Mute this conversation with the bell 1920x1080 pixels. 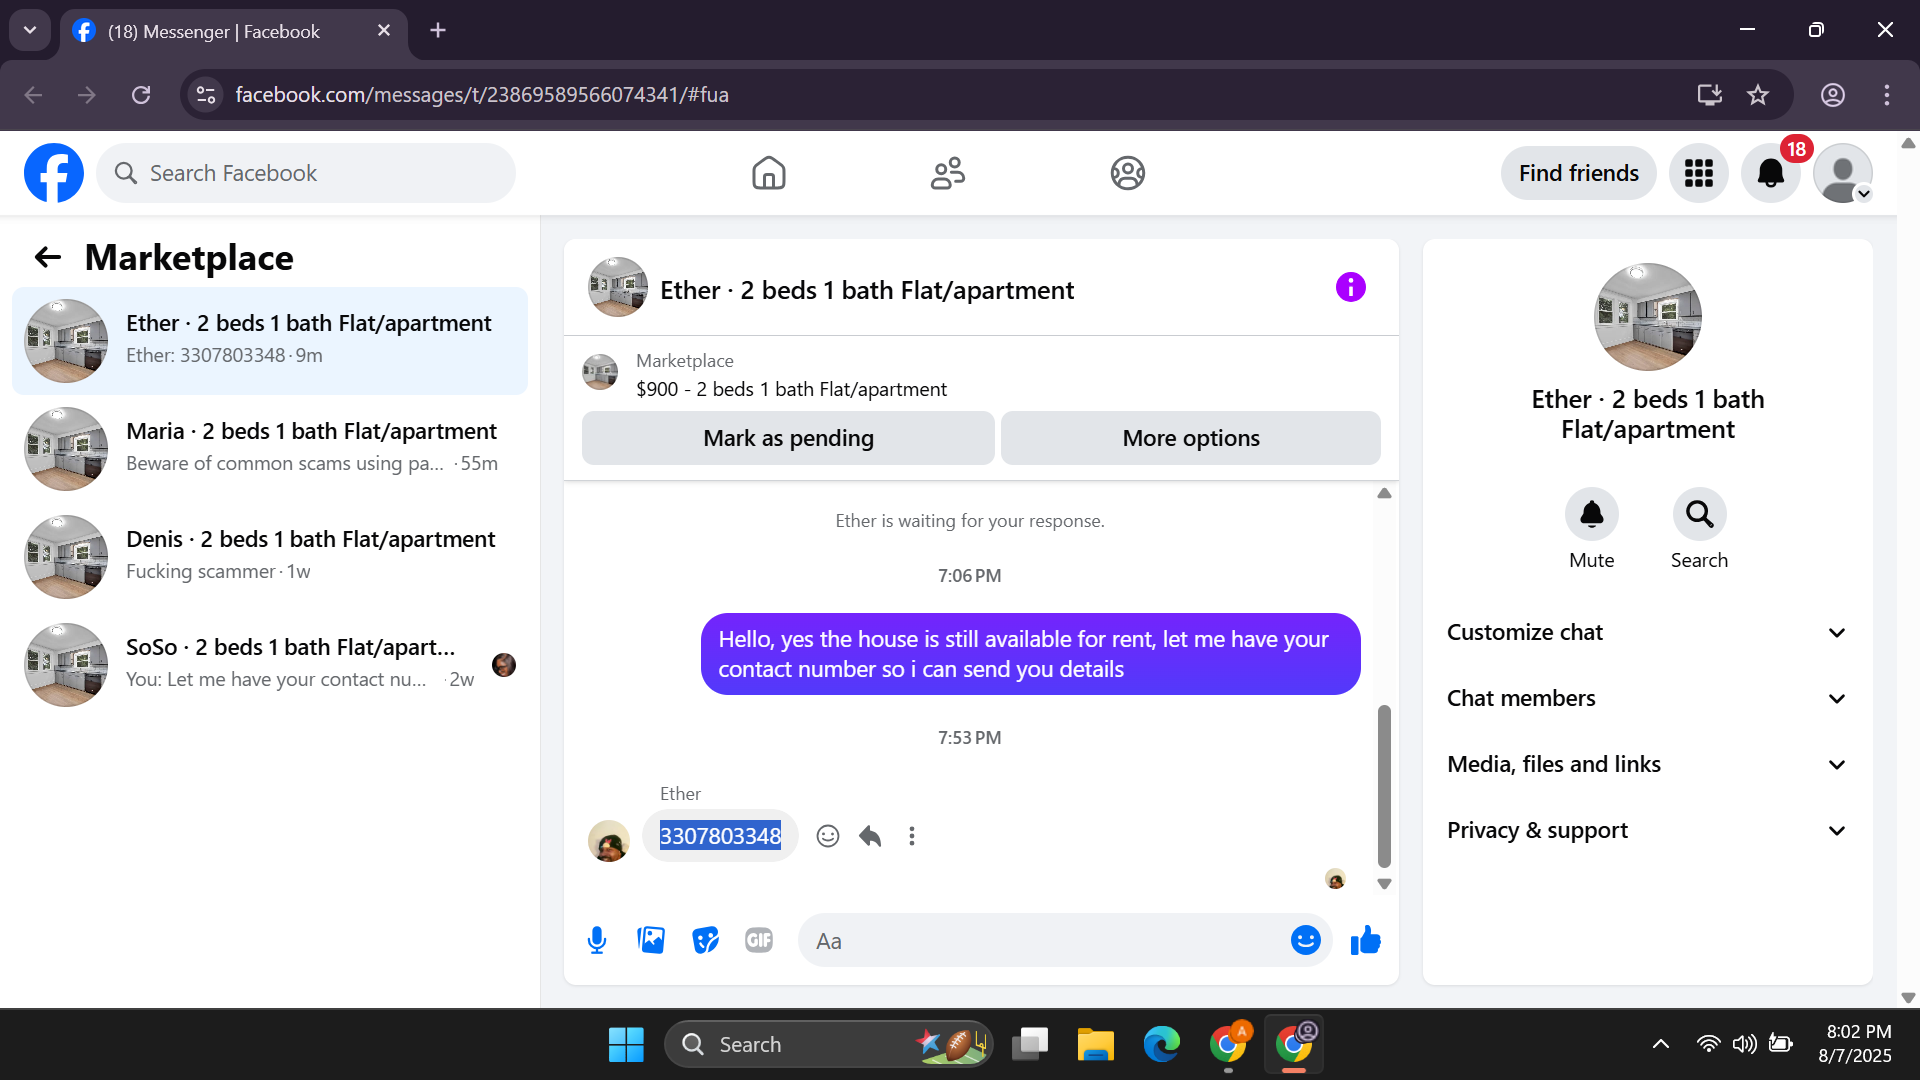point(1591,514)
